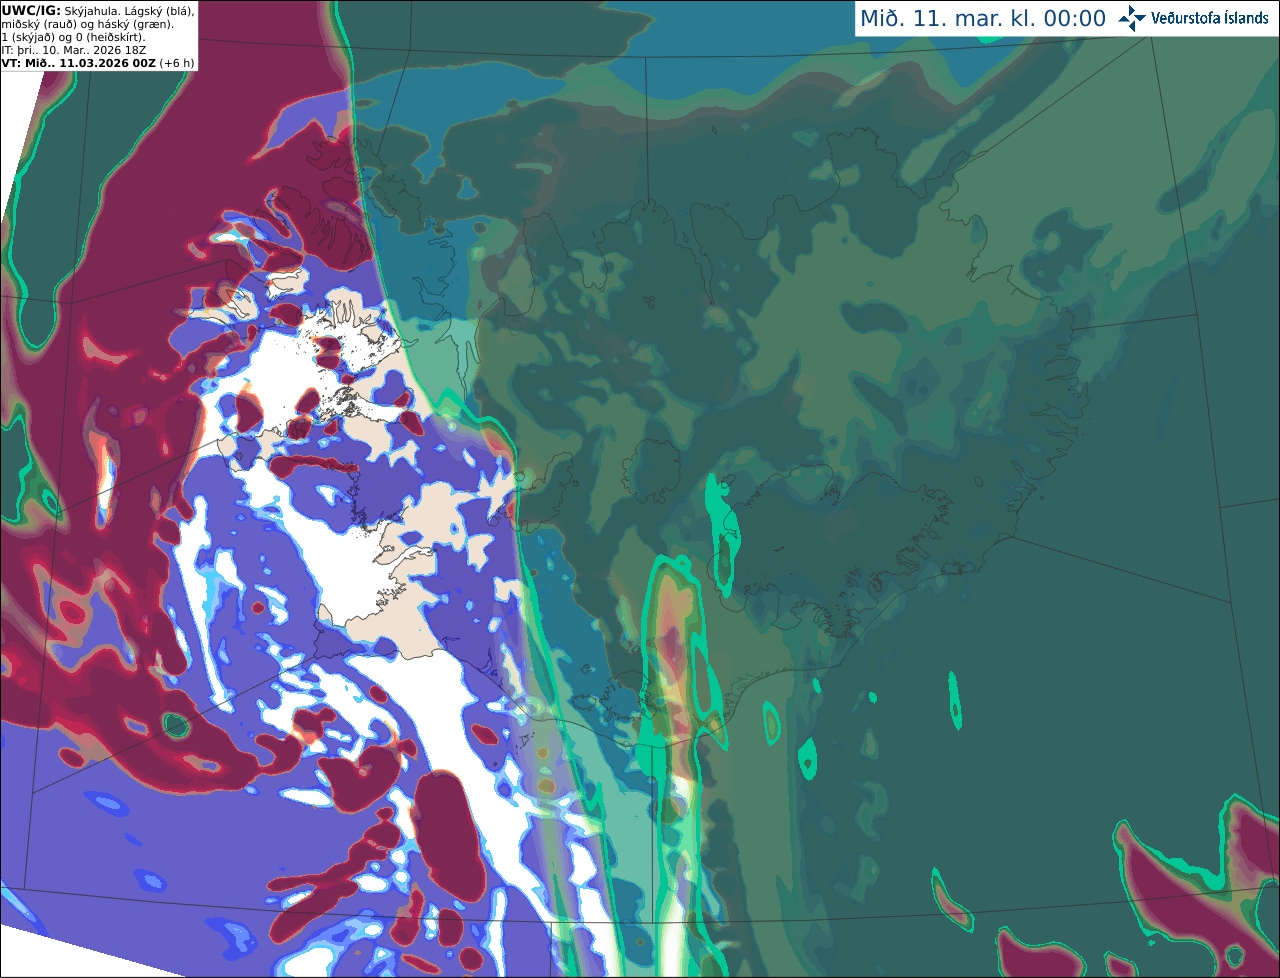Click the 'UWC/IG: Skýjahula. Lágský (blá),' legend line
The width and height of the screenshot is (1280, 978).
(x=98, y=10)
